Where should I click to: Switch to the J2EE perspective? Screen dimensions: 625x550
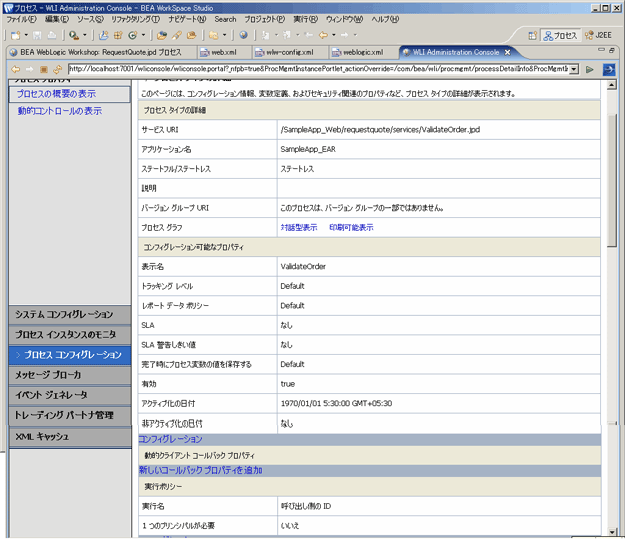[x=598, y=35]
